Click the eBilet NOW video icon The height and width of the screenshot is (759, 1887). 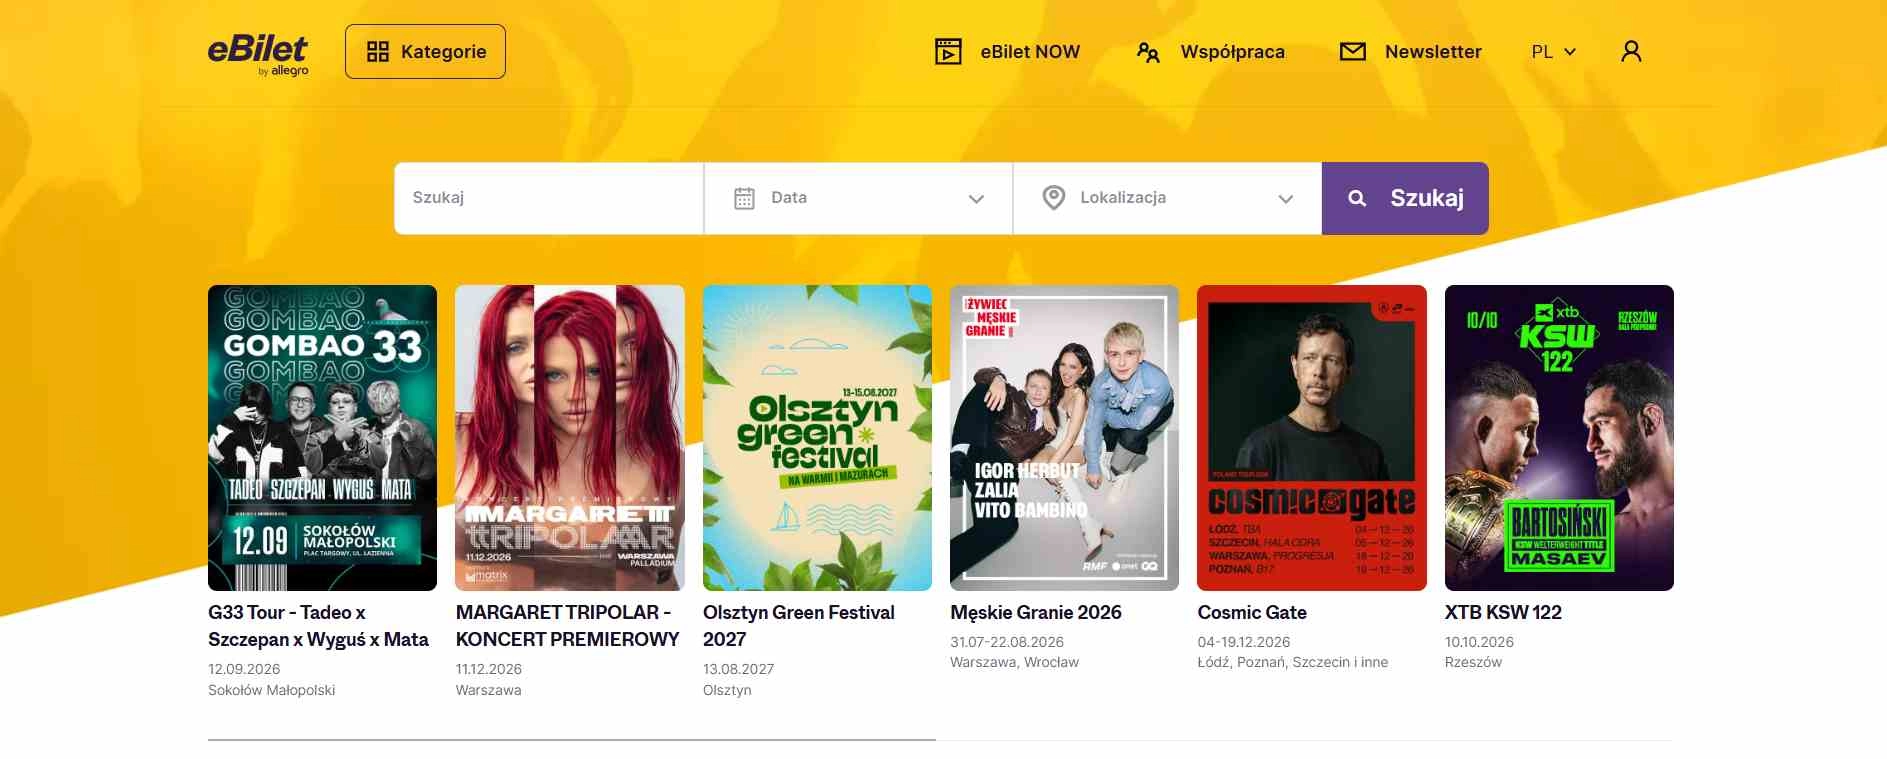[x=947, y=51]
